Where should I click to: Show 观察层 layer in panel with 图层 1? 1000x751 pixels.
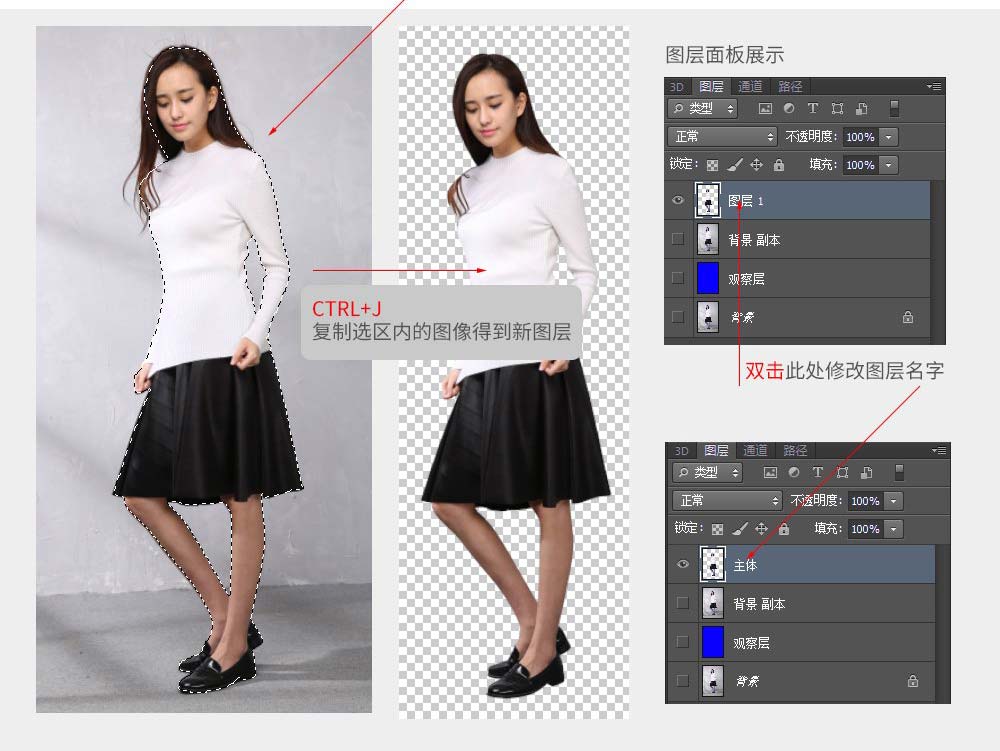pos(678,278)
